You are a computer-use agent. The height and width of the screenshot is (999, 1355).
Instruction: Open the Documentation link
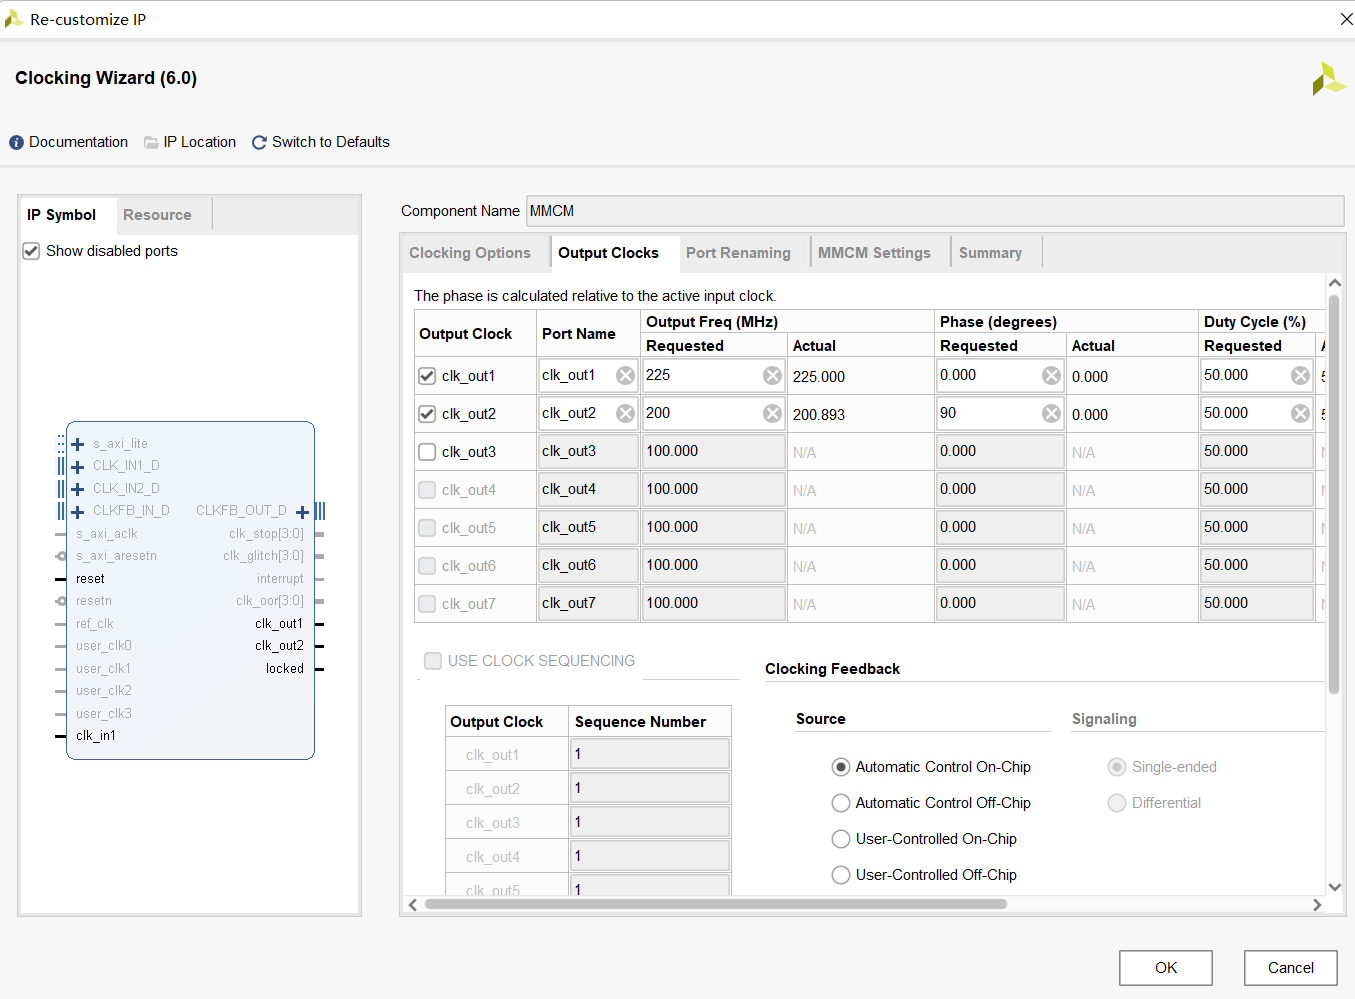coord(78,143)
